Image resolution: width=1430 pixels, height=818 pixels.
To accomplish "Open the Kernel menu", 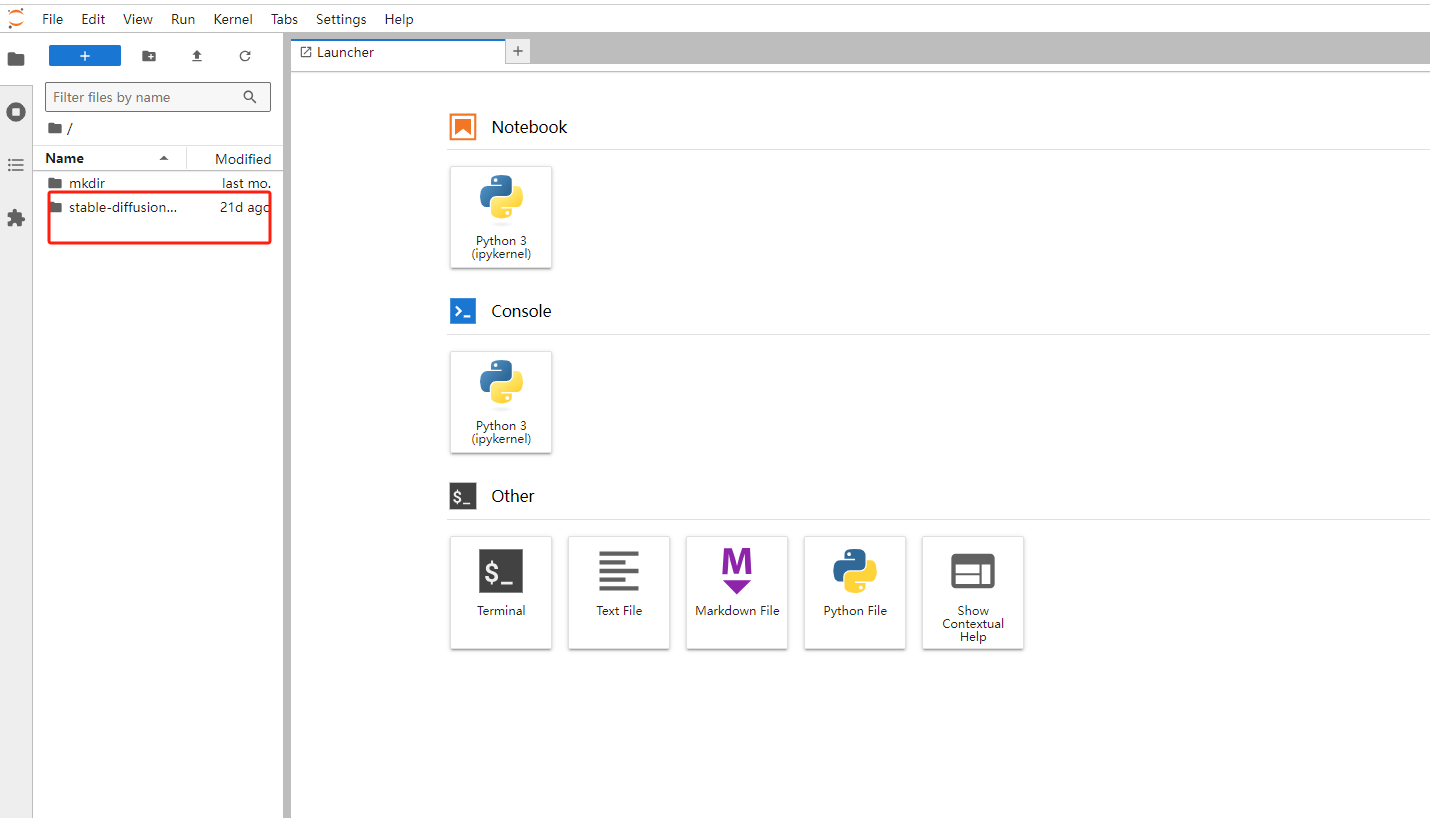I will 233,19.
